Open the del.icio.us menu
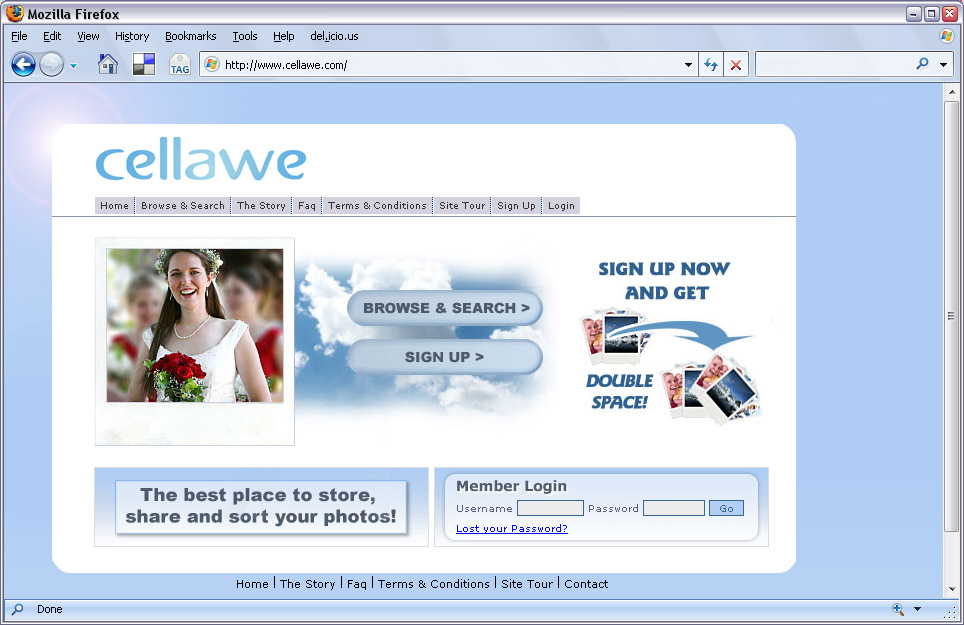This screenshot has width=964, height=625. coord(334,36)
